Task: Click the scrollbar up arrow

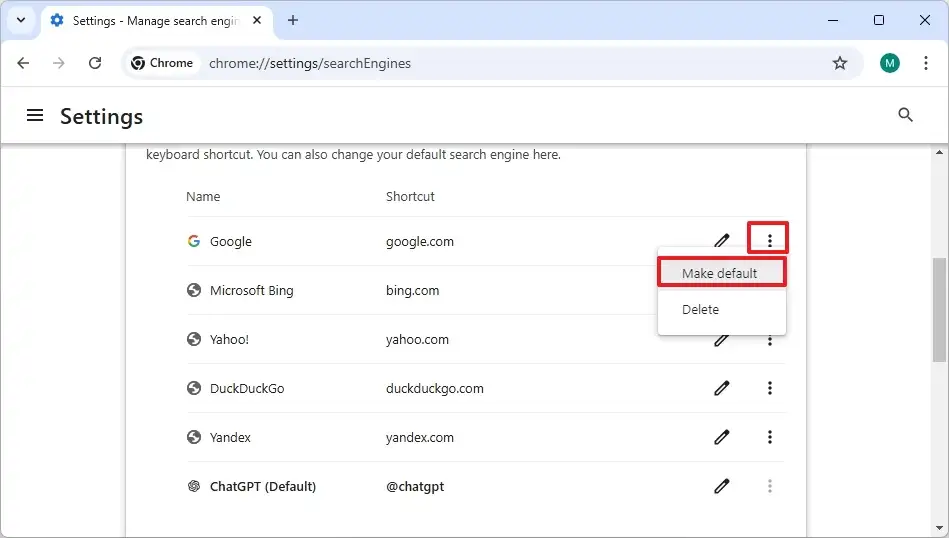Action: tap(939, 153)
